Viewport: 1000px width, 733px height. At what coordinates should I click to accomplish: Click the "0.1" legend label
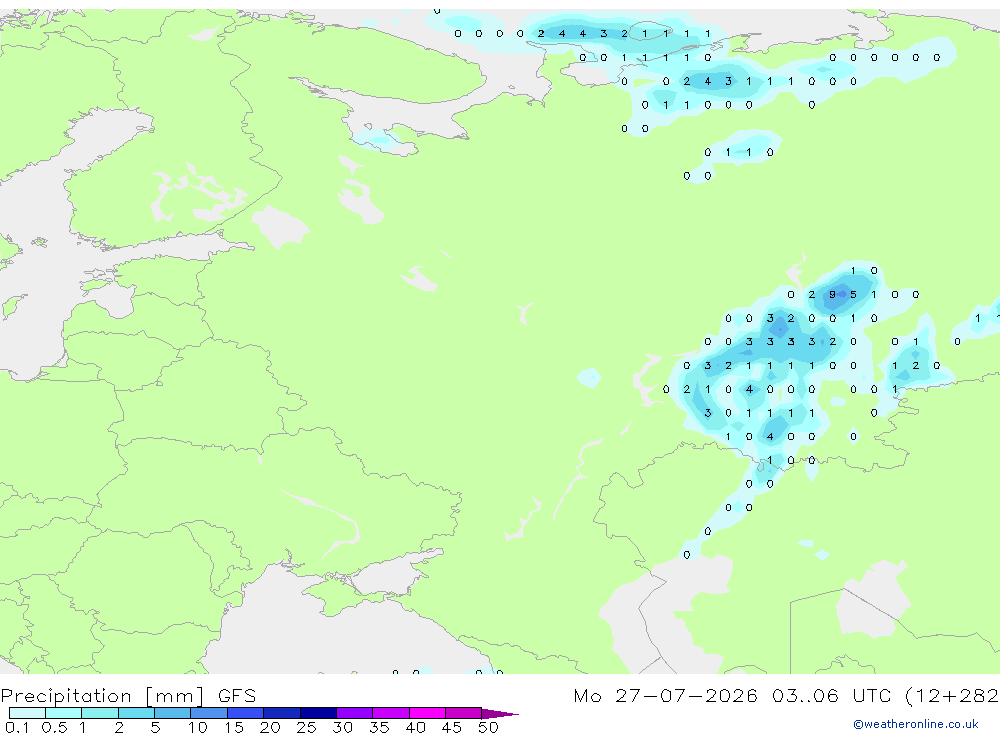[x=17, y=727]
